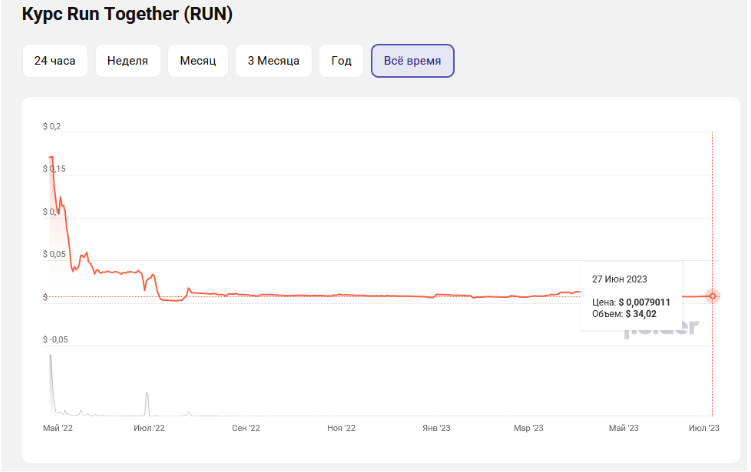
Task: Click the "$ 0,2" y-axis label
Action: (x=52, y=126)
